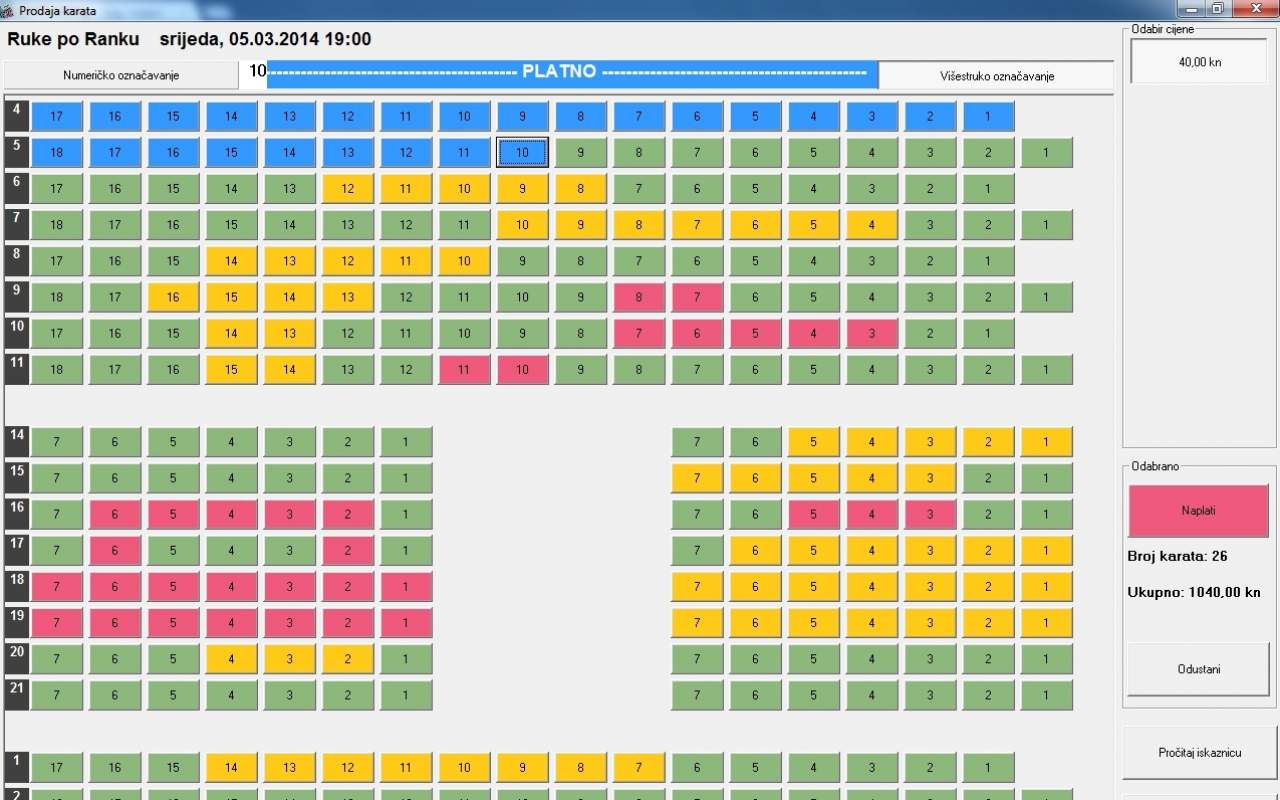This screenshot has width=1280, height=800.
Task: Select red seat 1 in row 19
Action: point(405,623)
